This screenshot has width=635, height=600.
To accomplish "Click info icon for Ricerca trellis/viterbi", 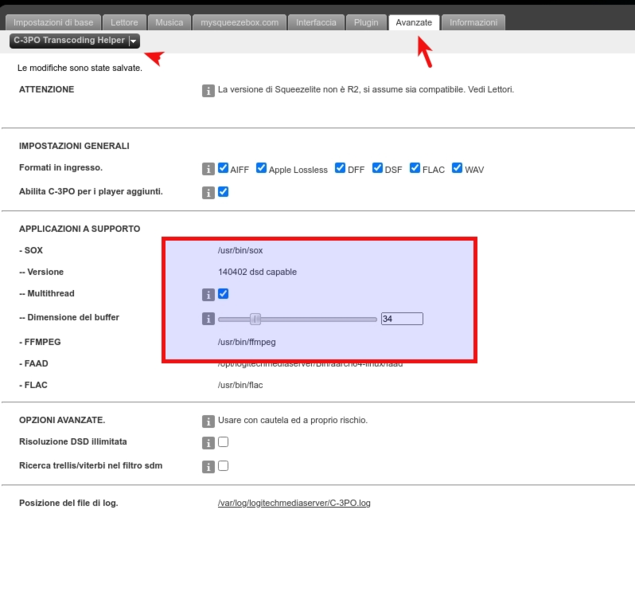I will (x=208, y=466).
